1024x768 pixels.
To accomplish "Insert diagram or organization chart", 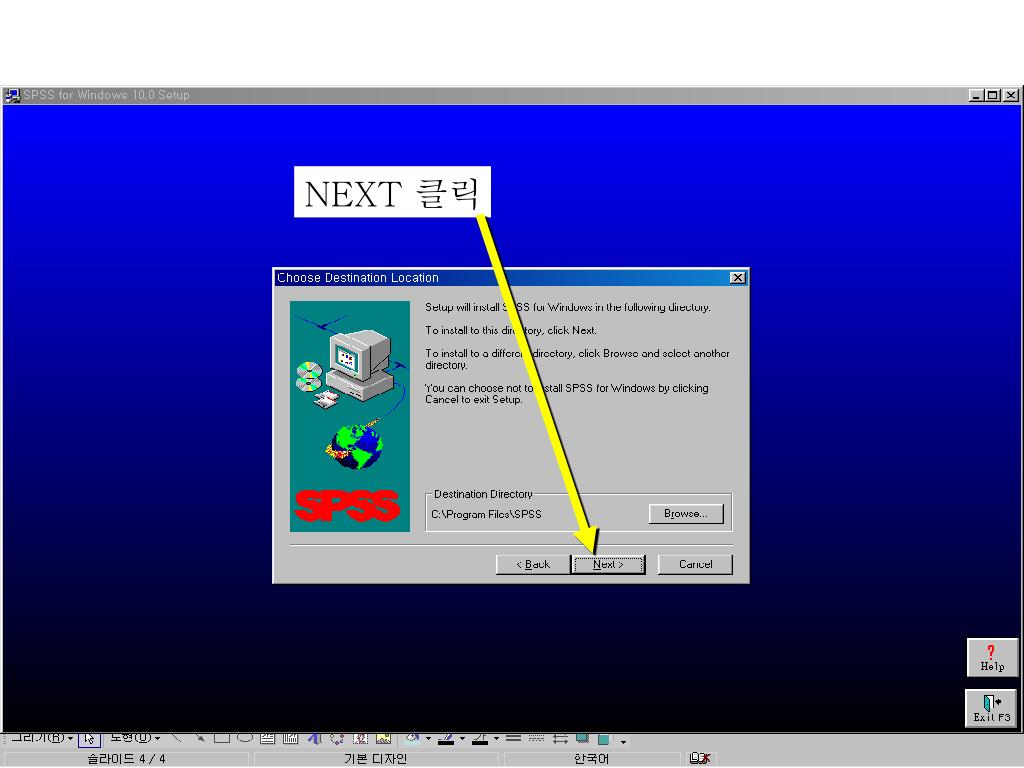I will click(337, 738).
